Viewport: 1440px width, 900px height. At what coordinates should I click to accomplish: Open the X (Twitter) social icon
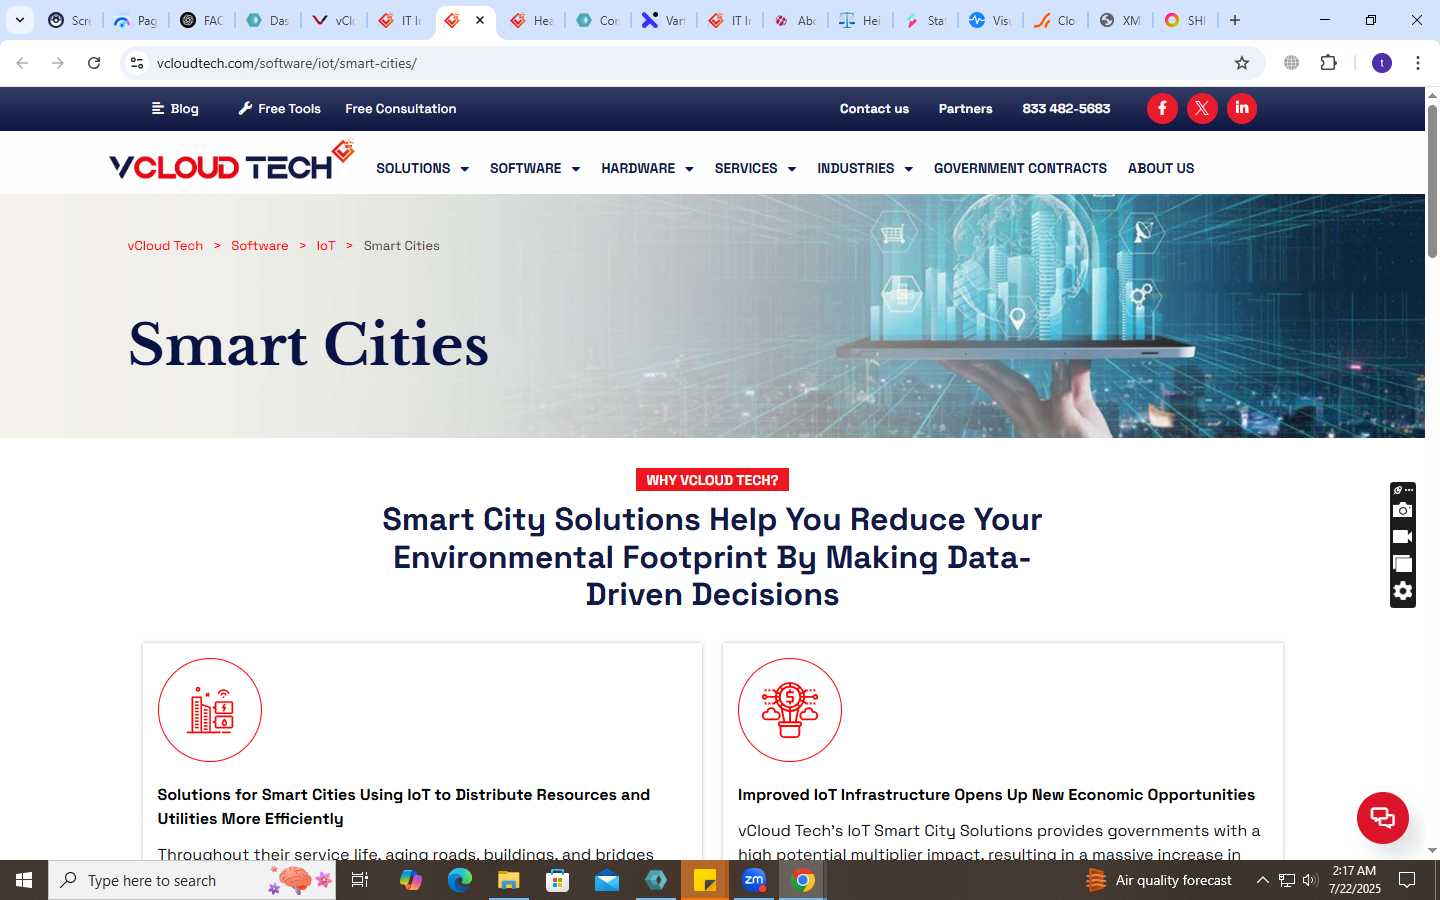[1202, 108]
